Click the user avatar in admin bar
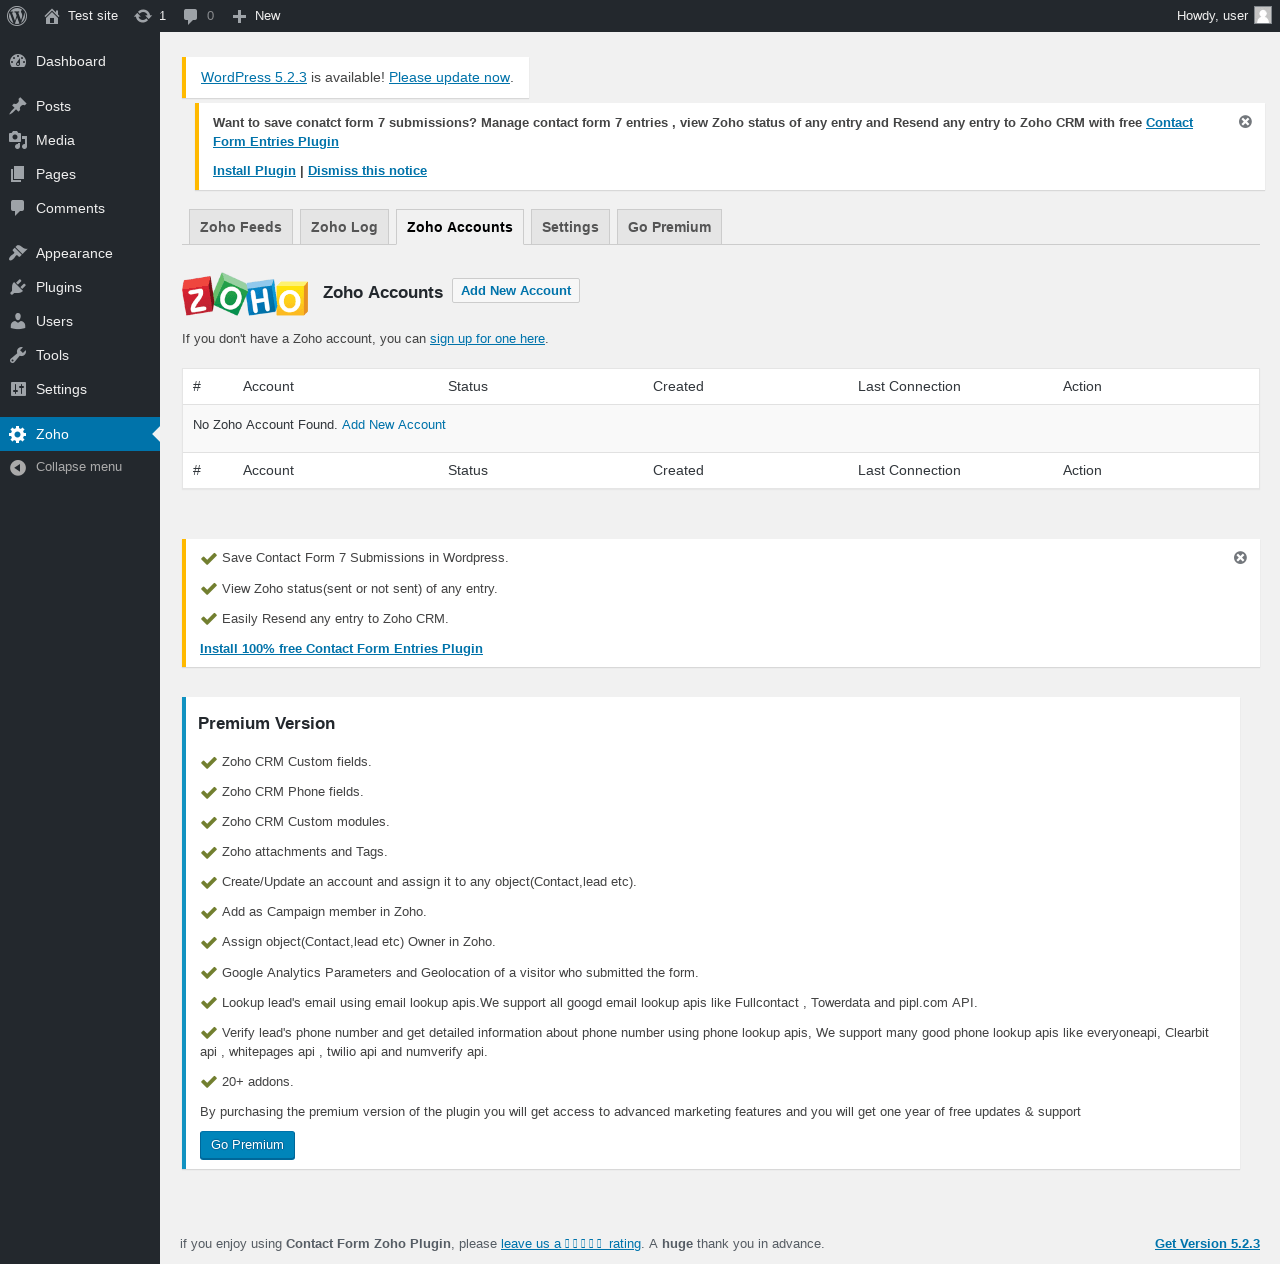Image resolution: width=1280 pixels, height=1264 pixels. (x=1263, y=15)
